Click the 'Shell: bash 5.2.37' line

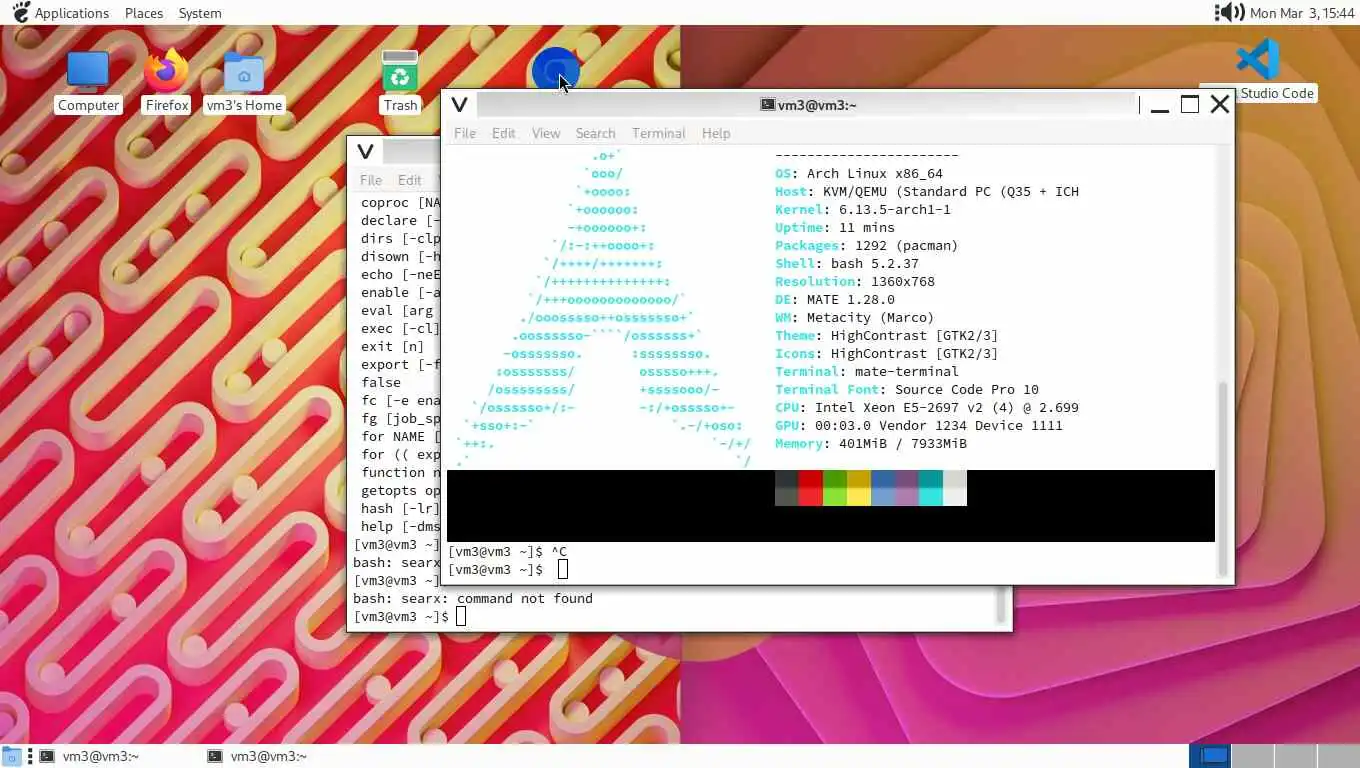[x=847, y=263]
